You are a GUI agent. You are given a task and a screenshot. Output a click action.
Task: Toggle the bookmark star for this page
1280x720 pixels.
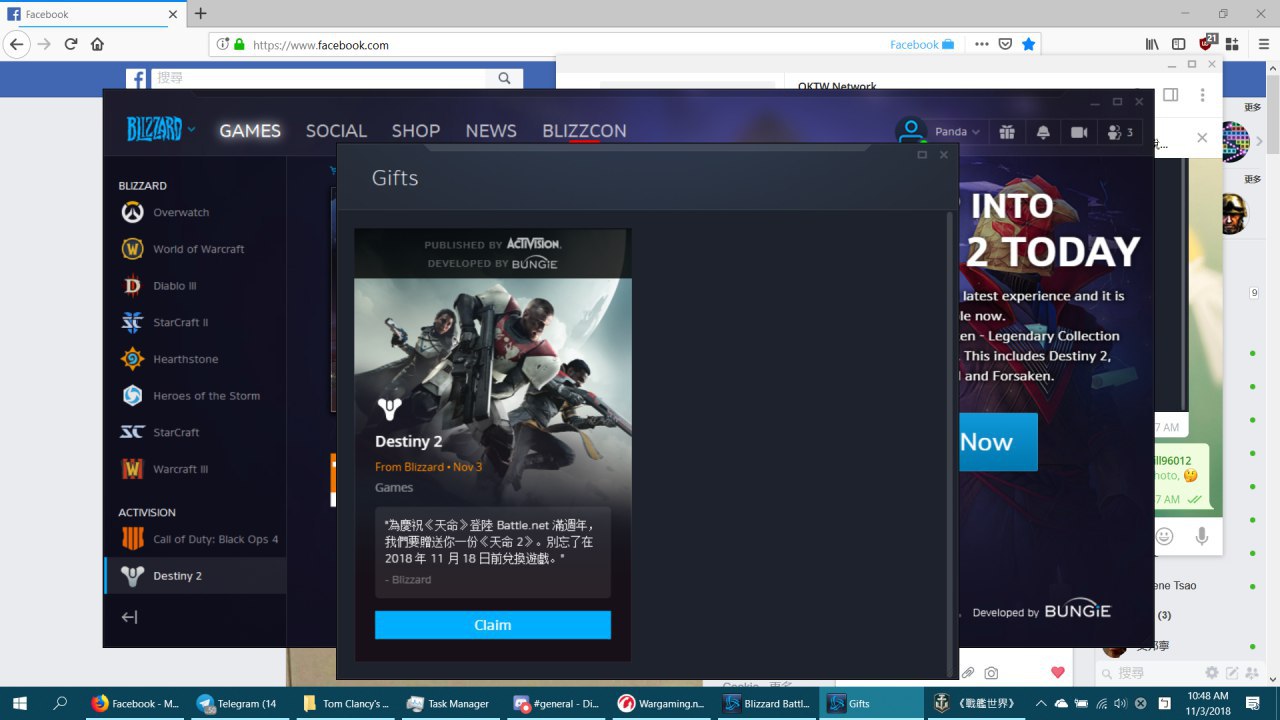(1028, 44)
